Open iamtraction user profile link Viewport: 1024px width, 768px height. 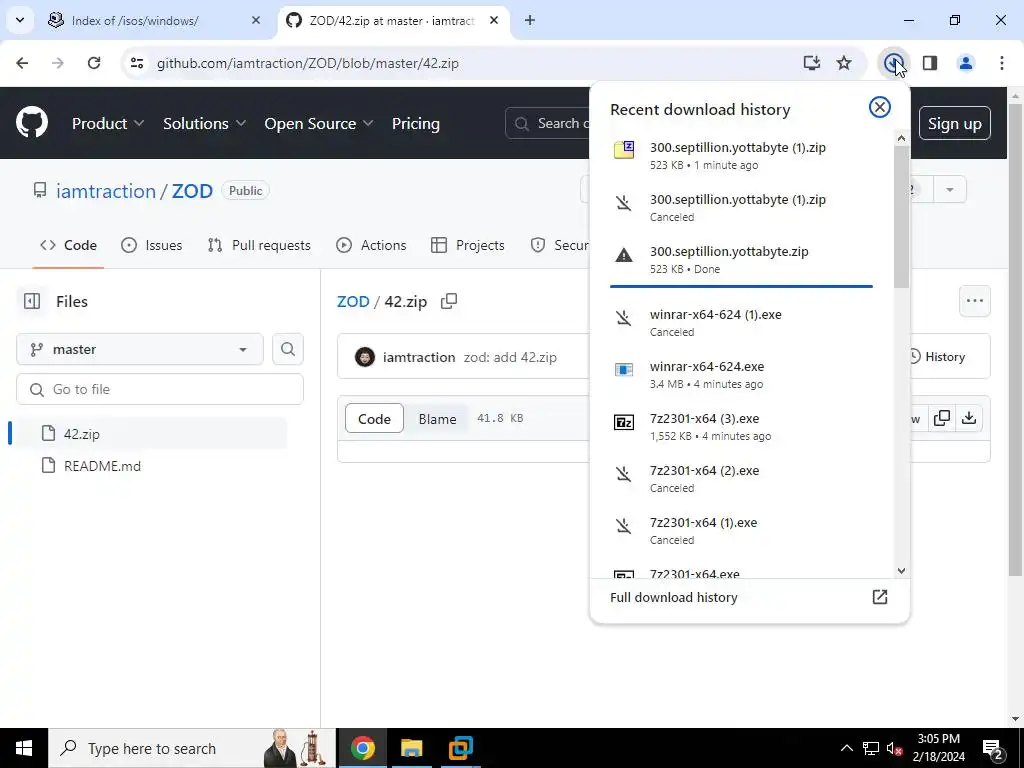(106, 191)
